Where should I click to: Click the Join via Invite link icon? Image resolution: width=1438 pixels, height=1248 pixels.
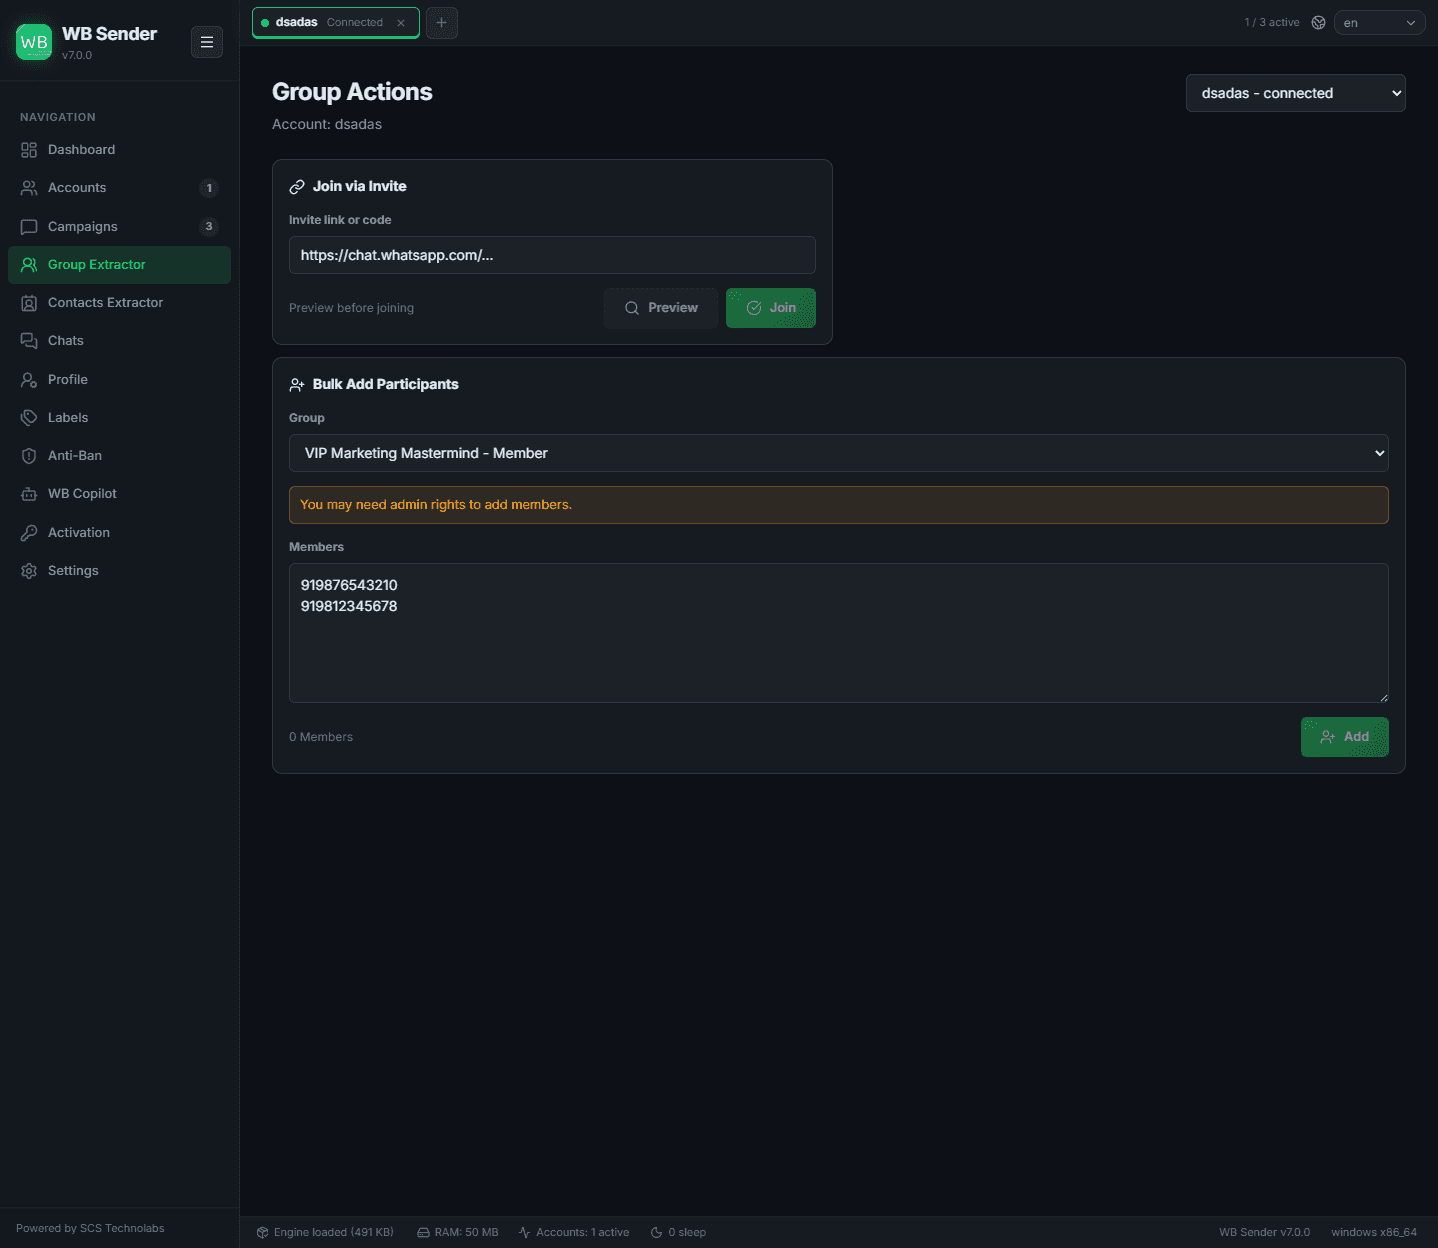click(297, 187)
